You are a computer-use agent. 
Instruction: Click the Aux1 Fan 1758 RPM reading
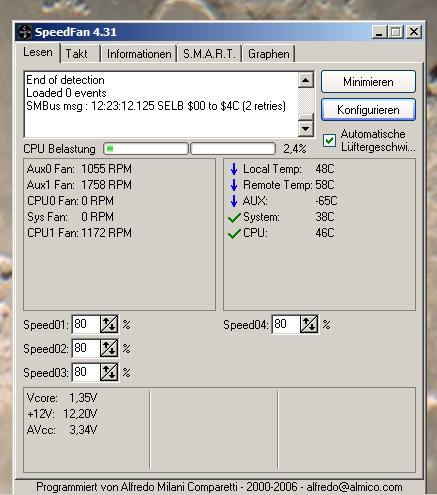click(x=79, y=185)
